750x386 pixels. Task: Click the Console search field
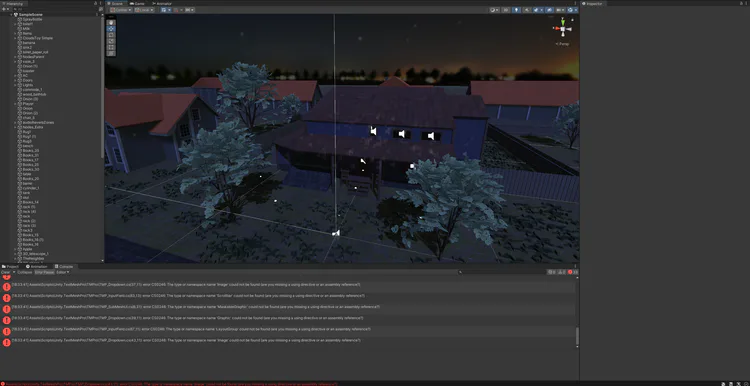(x=501, y=272)
